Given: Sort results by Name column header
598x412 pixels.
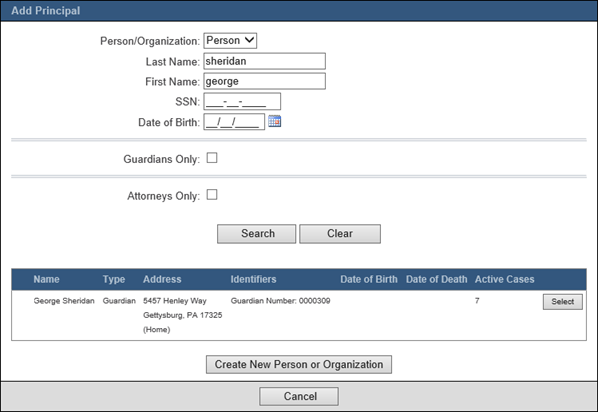Looking at the screenshot, I should [47, 279].
